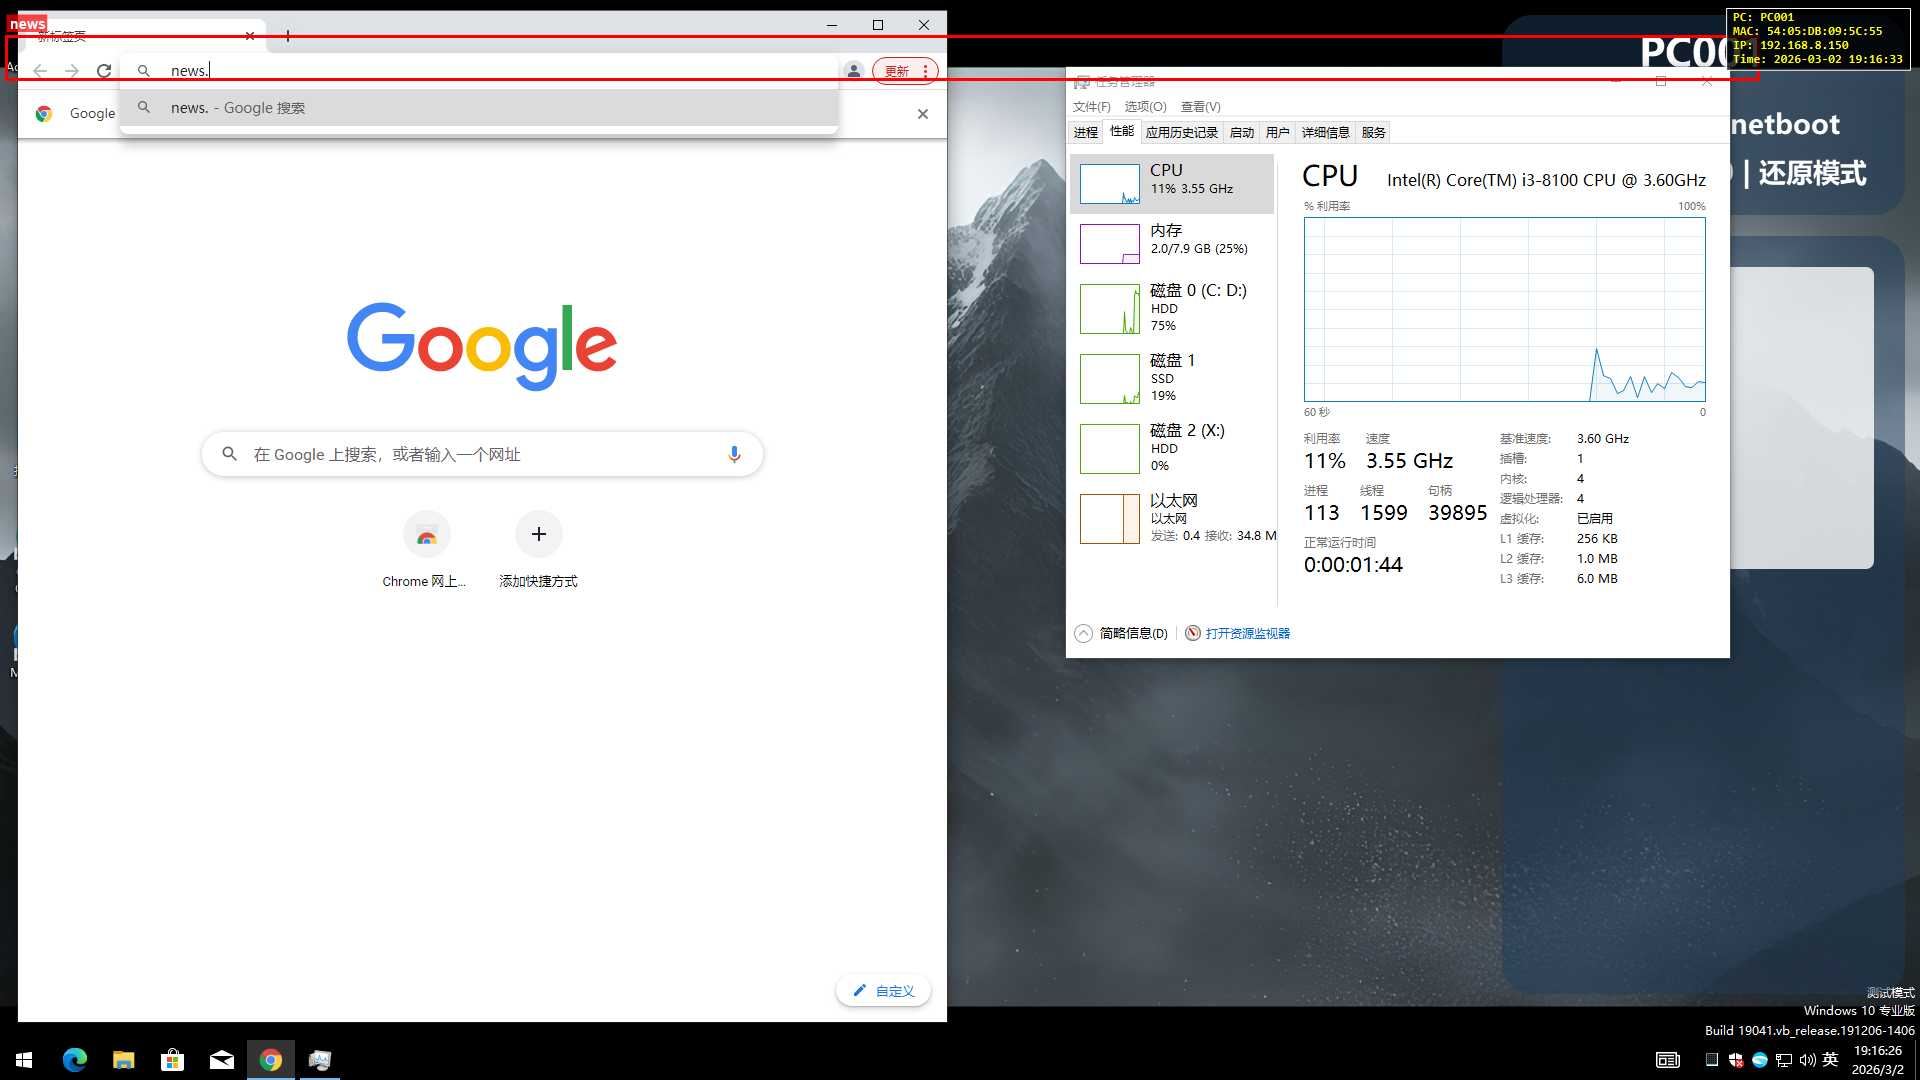Click the Chrome Web Store shortcut icon
Screen dimensions: 1920x1080
427,535
